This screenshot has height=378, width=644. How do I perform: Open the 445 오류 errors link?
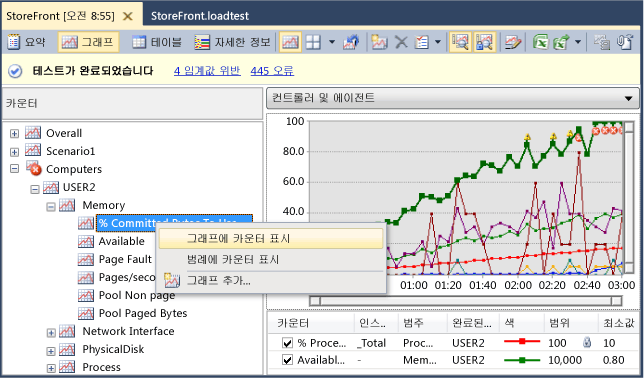point(272,71)
